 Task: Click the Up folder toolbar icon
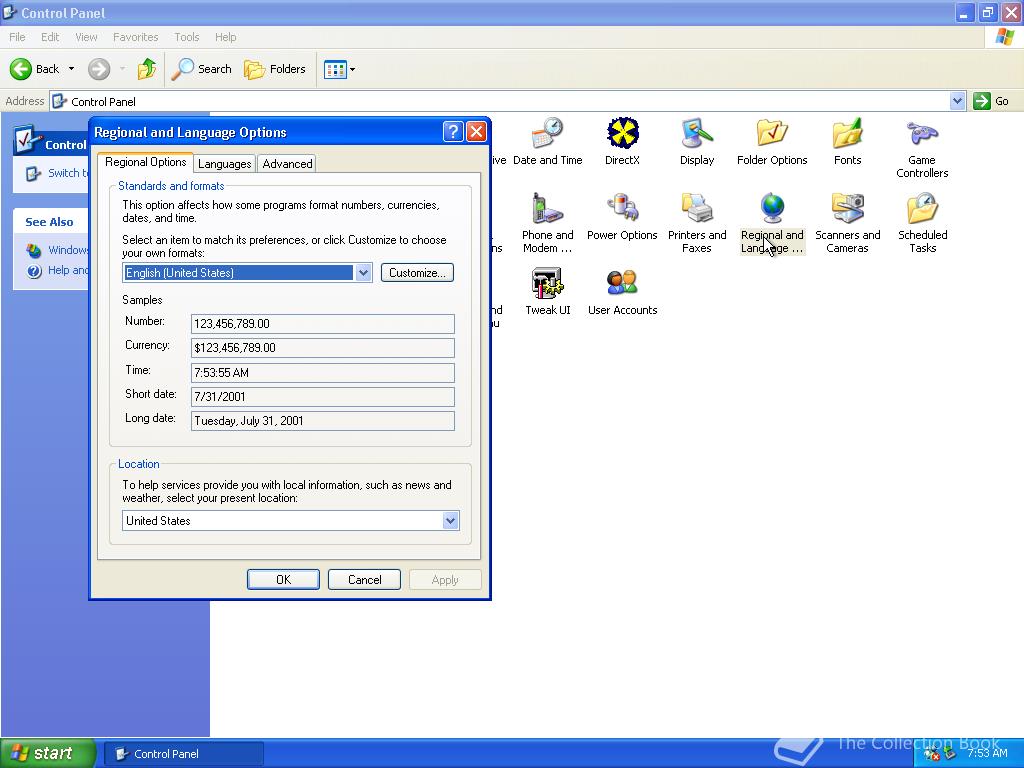pyautogui.click(x=147, y=69)
